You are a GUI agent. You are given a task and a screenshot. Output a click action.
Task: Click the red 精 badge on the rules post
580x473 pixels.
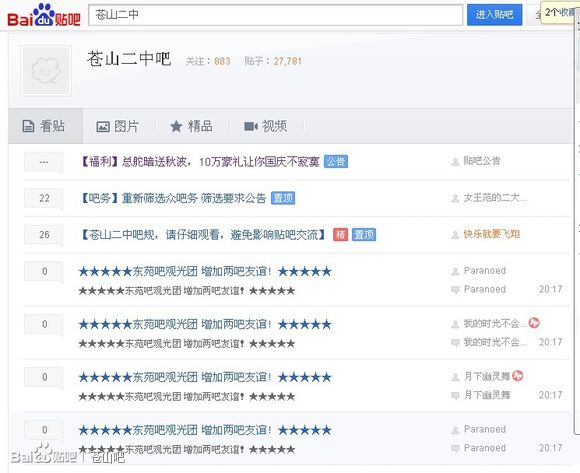coord(340,234)
